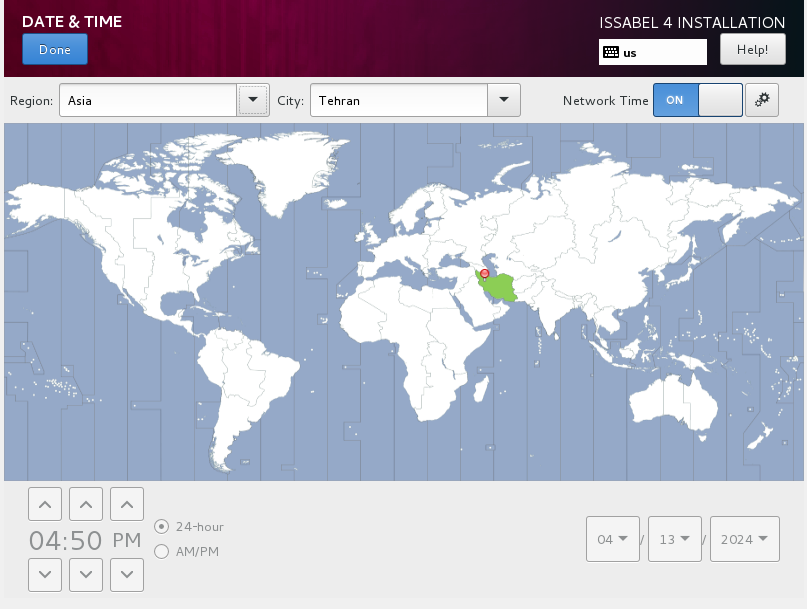Click the minutes ones down arrow
This screenshot has width=807, height=609.
coord(126,574)
